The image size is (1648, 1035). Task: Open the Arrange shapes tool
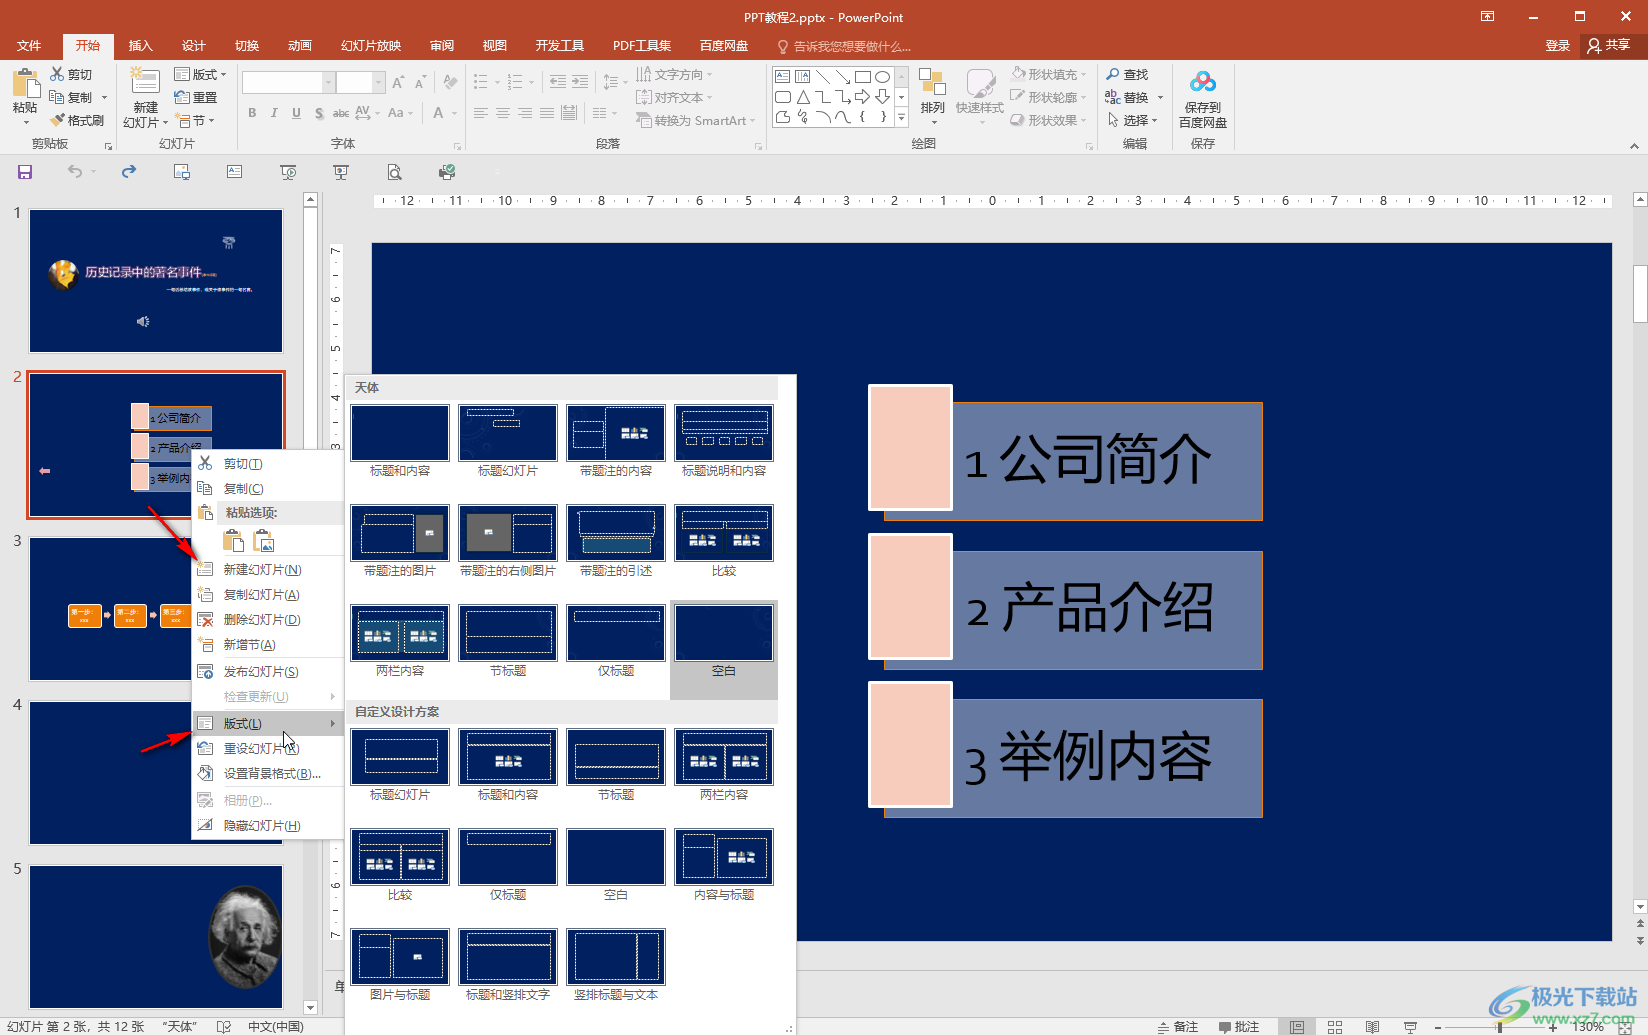pos(932,94)
